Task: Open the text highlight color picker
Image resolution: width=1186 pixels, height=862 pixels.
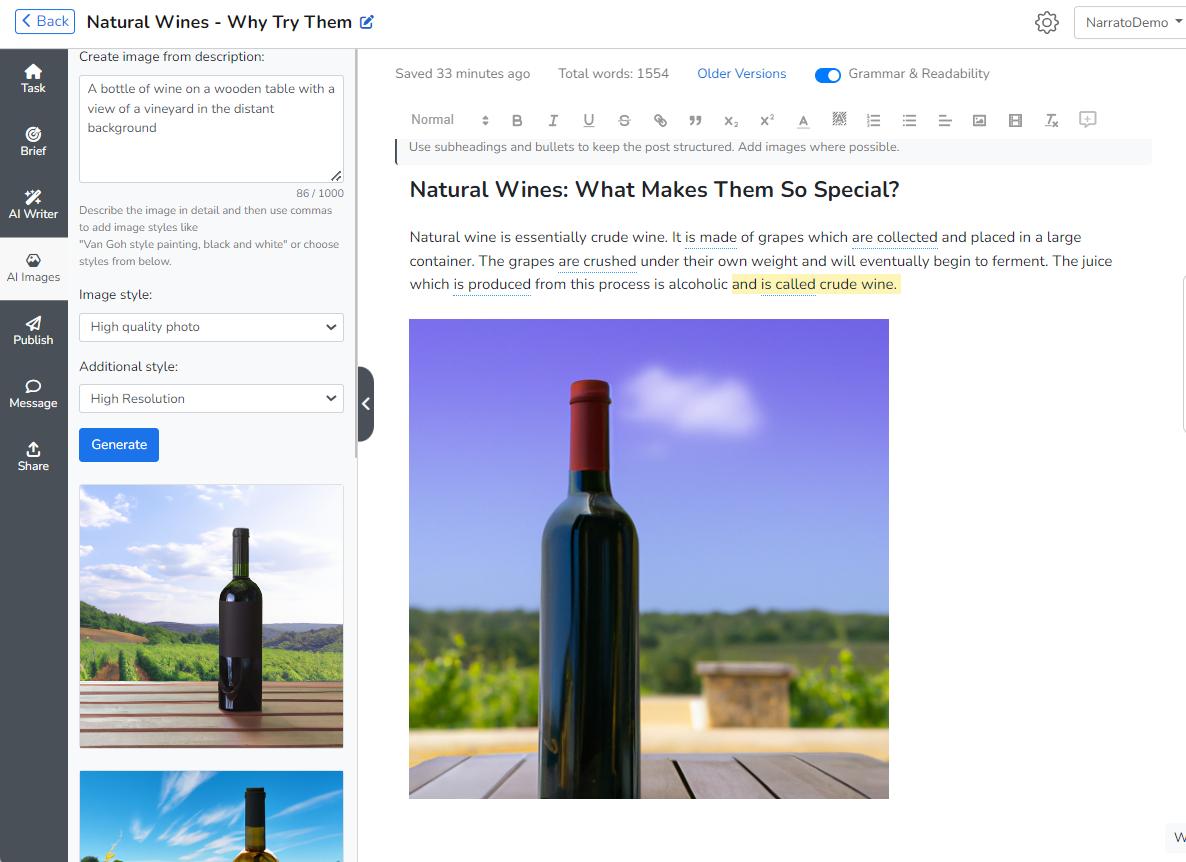Action: tap(839, 119)
